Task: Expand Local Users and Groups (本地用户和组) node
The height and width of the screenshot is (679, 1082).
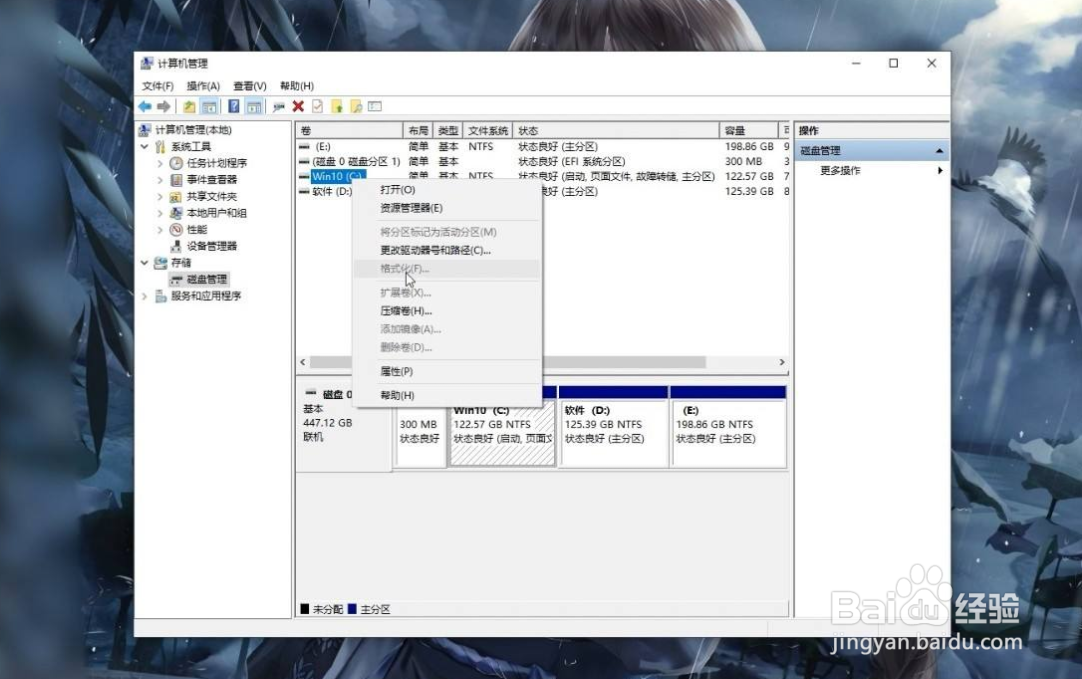Action: pos(160,213)
